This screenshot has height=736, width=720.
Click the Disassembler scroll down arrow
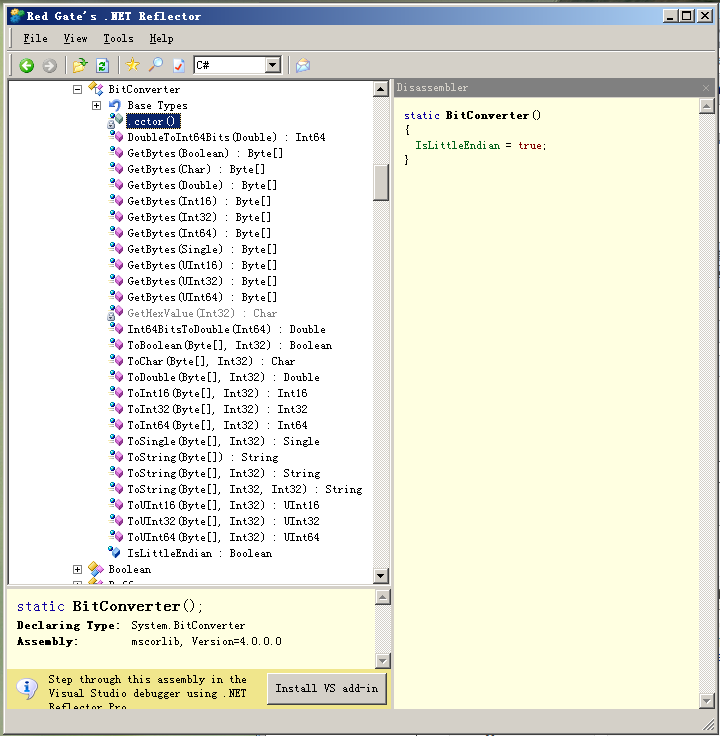[x=706, y=701]
